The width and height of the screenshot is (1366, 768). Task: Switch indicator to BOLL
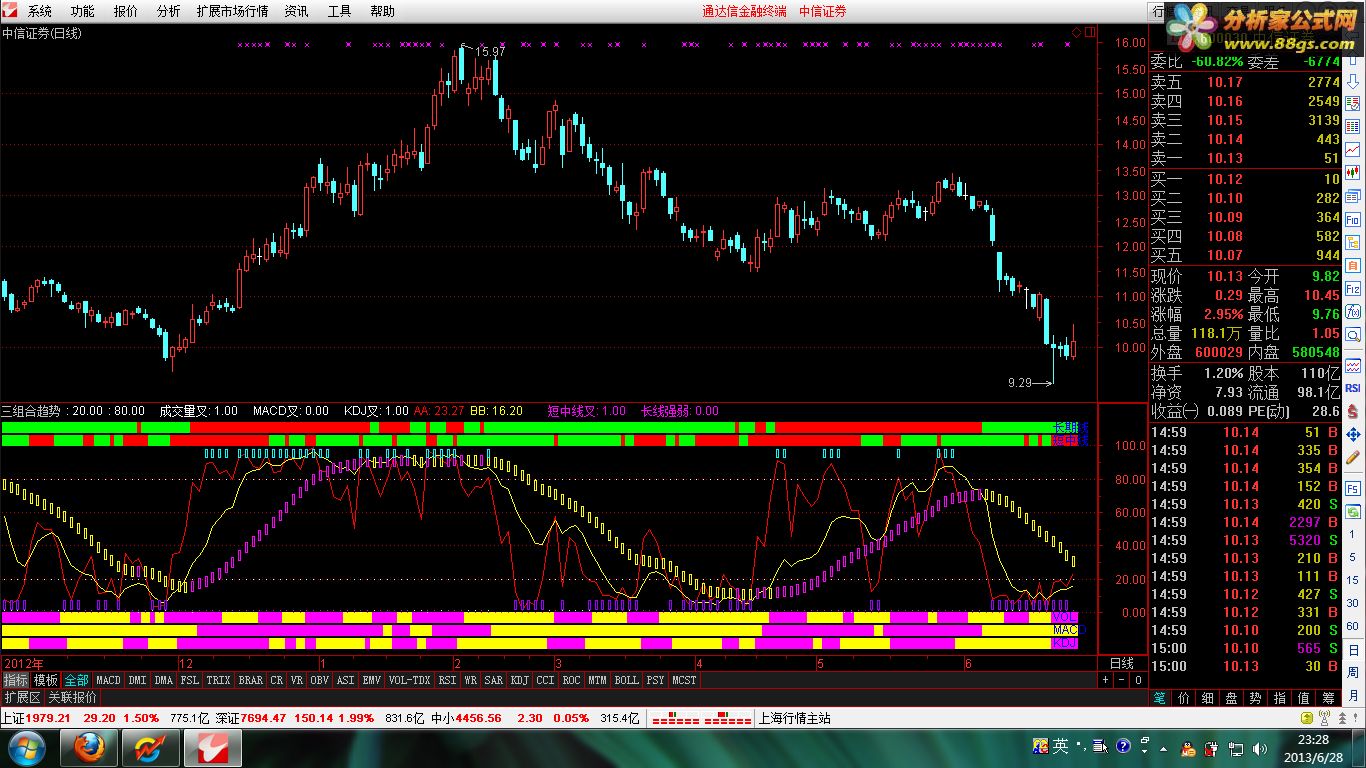coord(626,680)
